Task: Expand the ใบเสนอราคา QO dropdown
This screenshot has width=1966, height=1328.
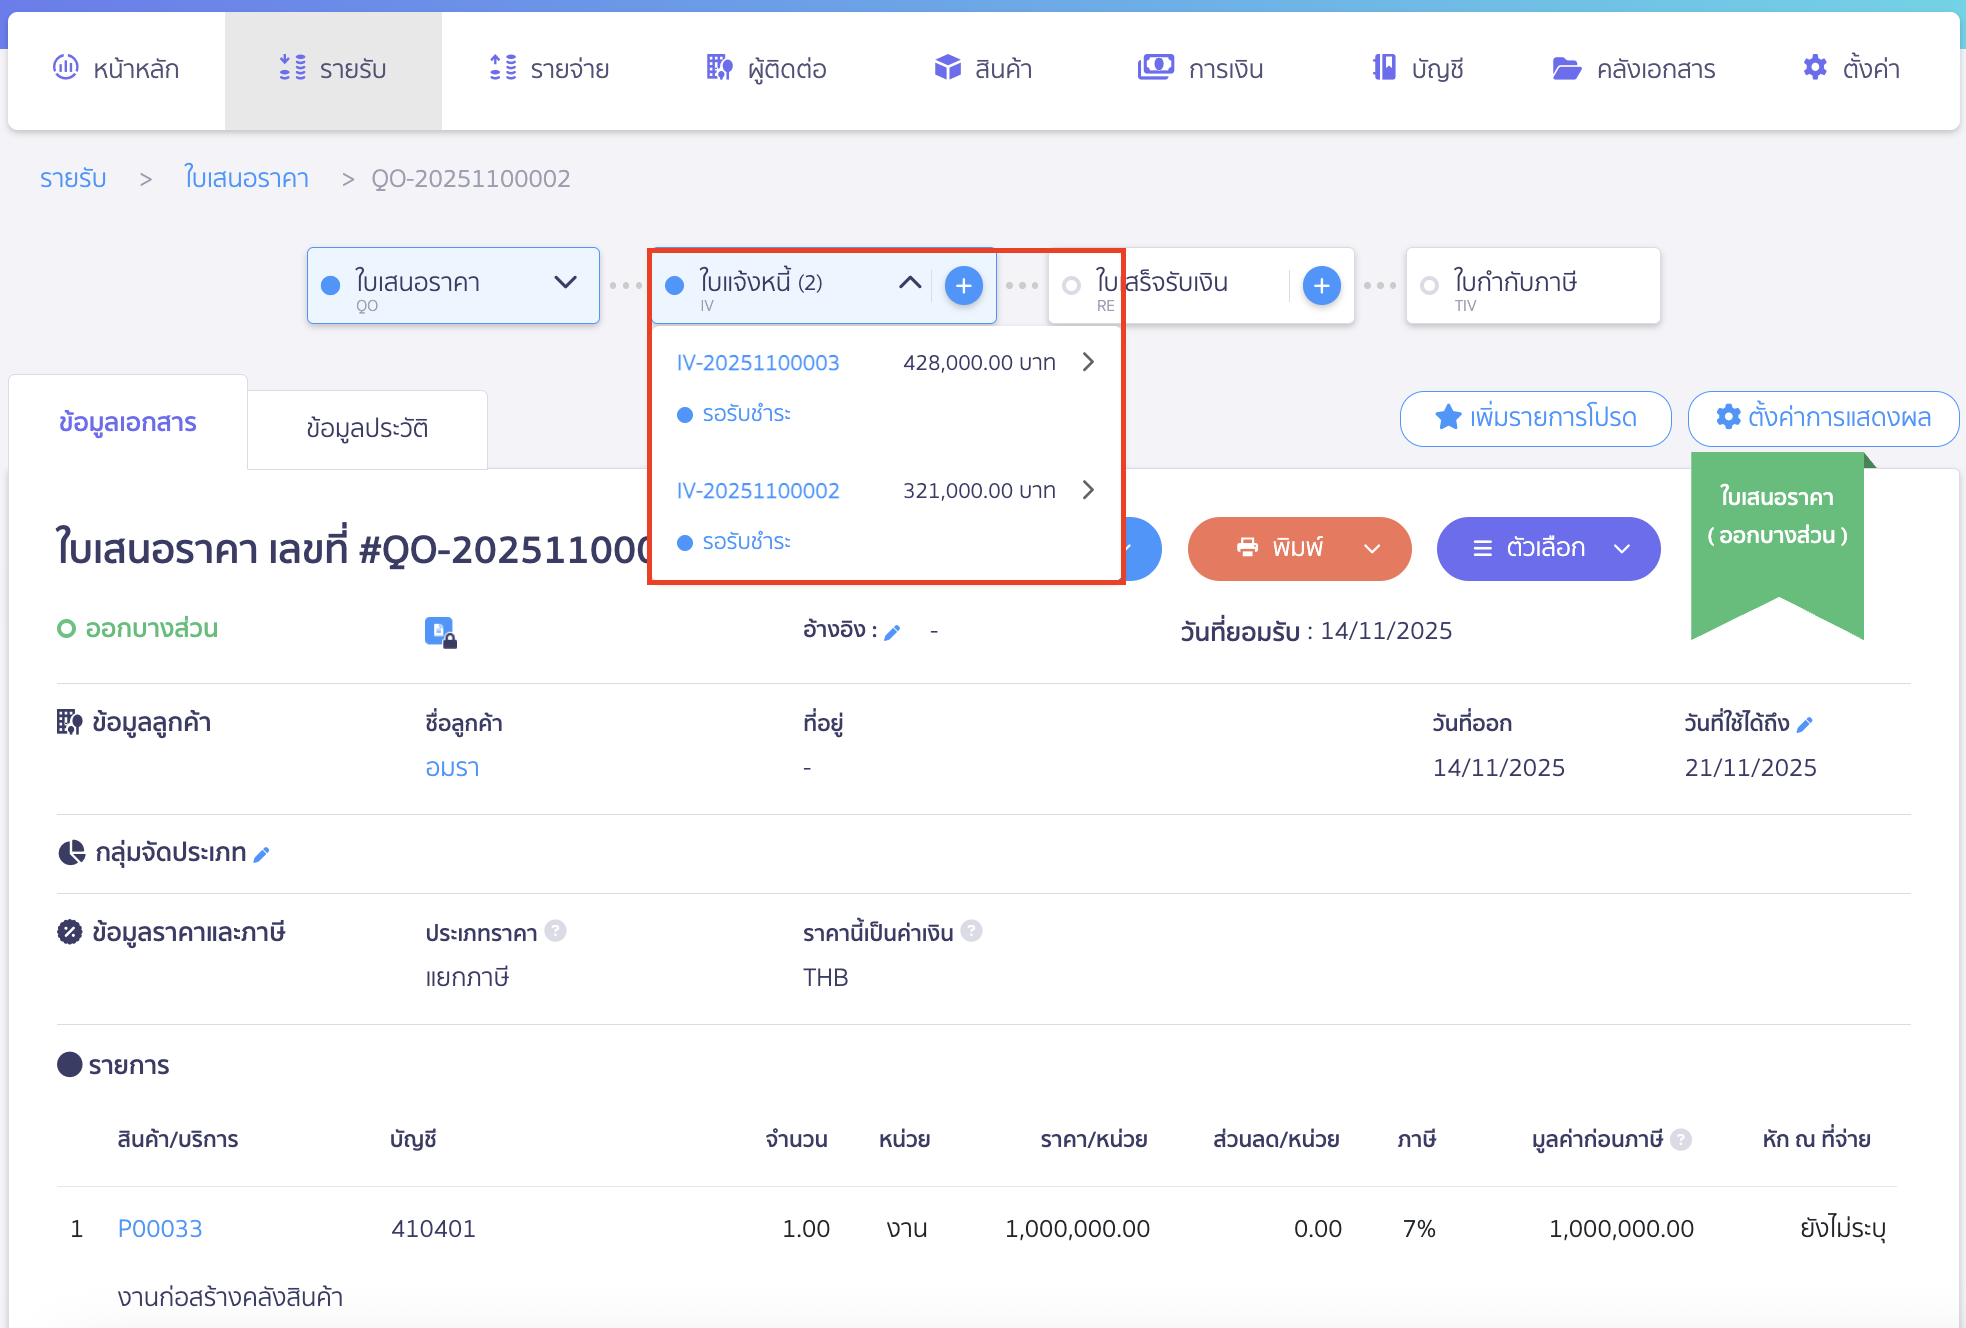Action: [x=565, y=283]
